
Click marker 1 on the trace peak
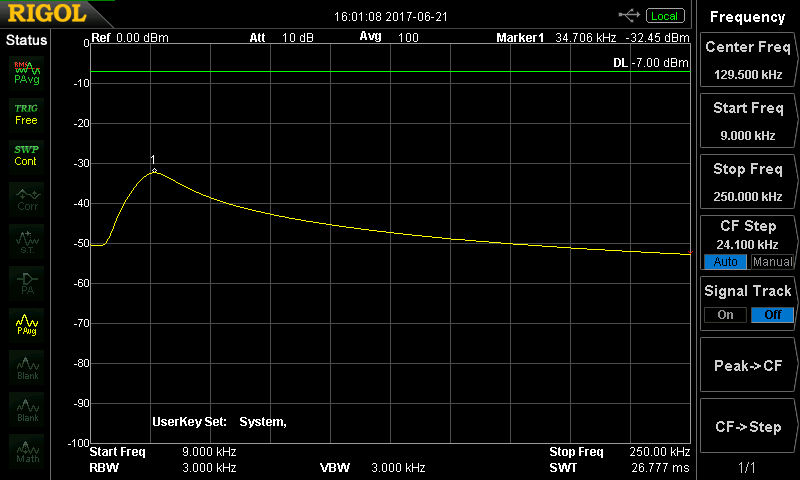[x=154, y=170]
